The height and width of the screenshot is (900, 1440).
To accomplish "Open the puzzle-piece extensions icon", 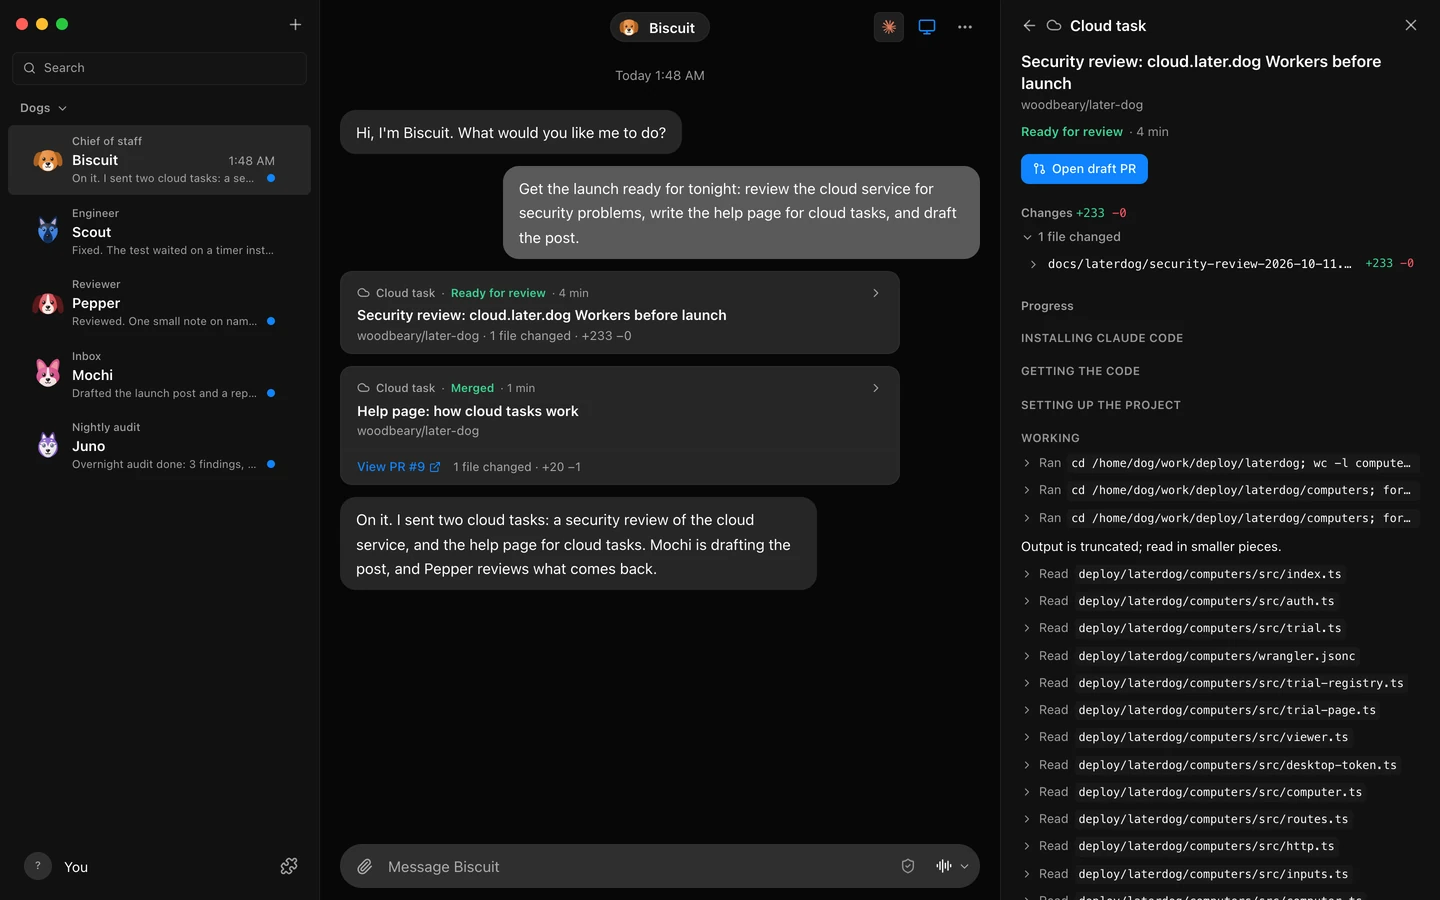I will [289, 866].
